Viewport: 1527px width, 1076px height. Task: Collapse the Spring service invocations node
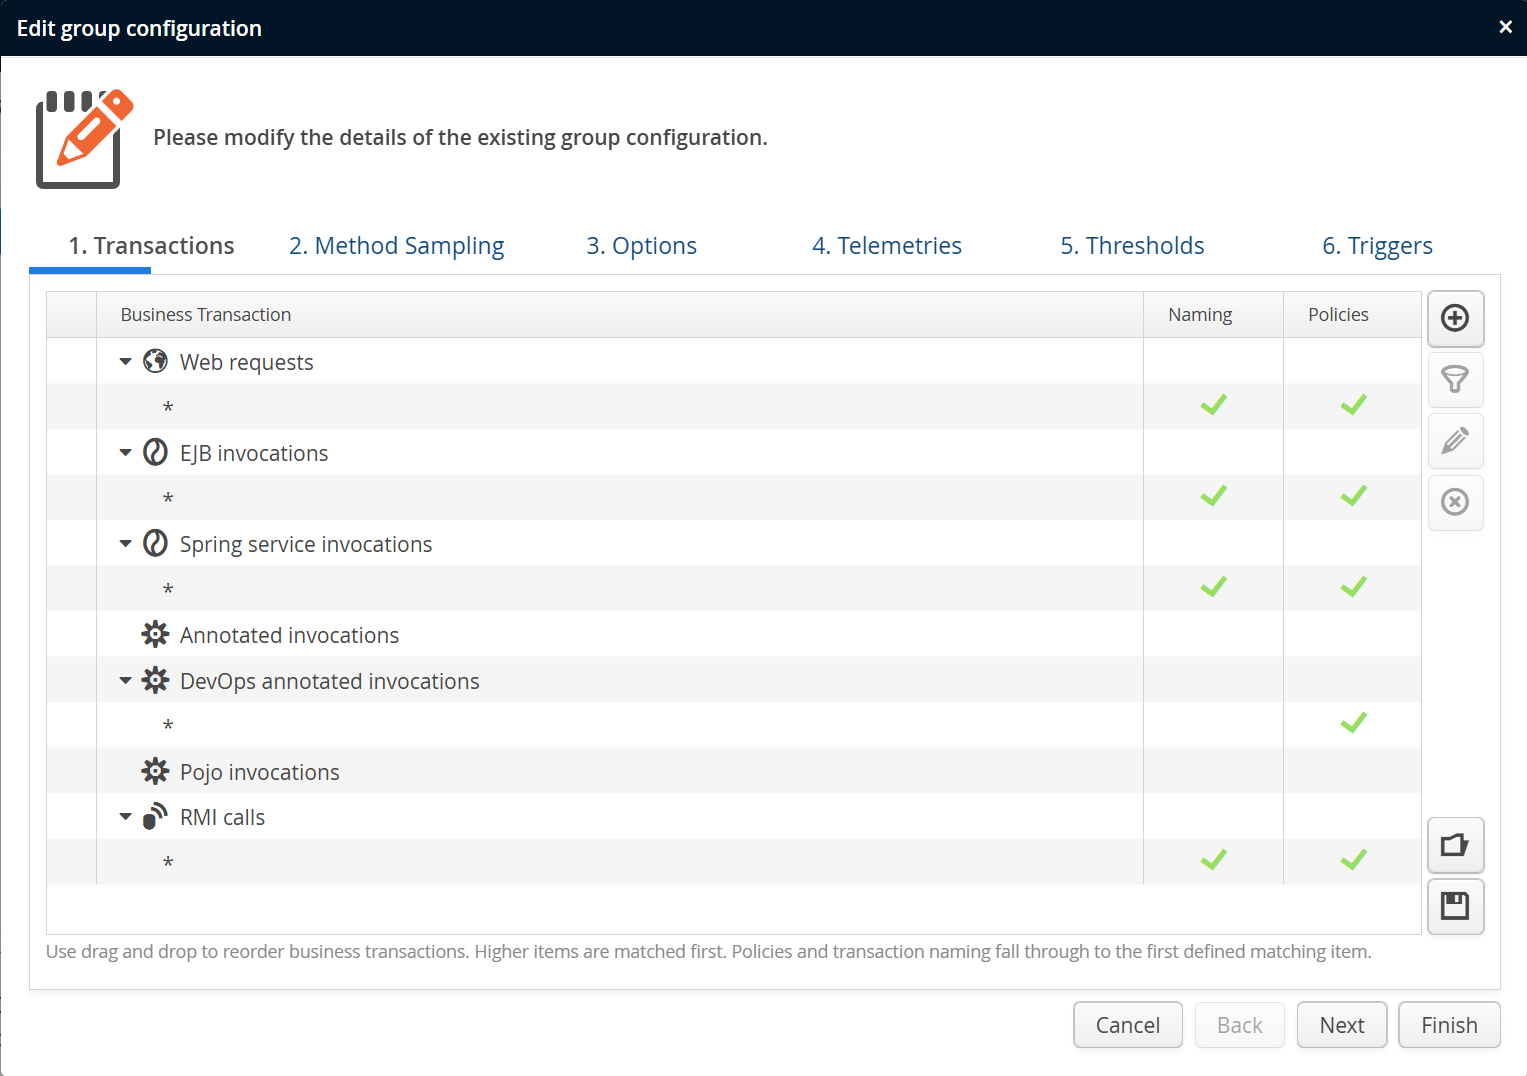[x=125, y=544]
